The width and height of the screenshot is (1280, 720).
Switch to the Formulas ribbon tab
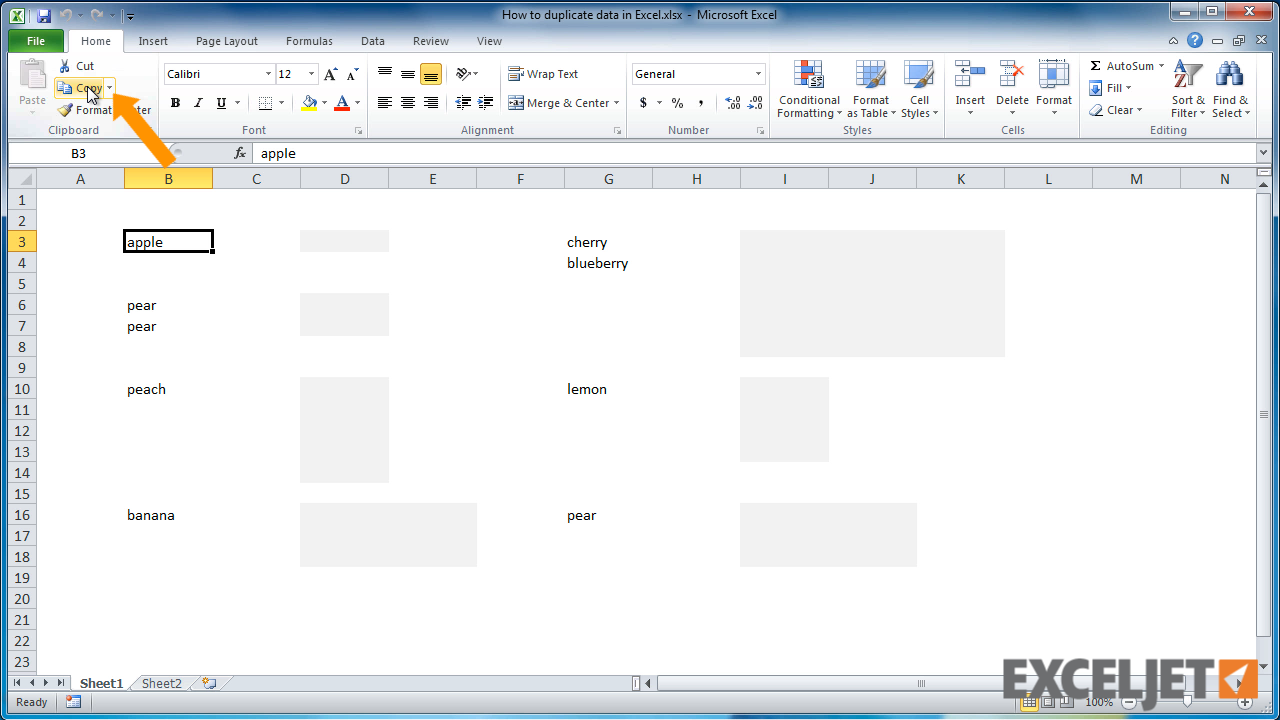click(308, 41)
